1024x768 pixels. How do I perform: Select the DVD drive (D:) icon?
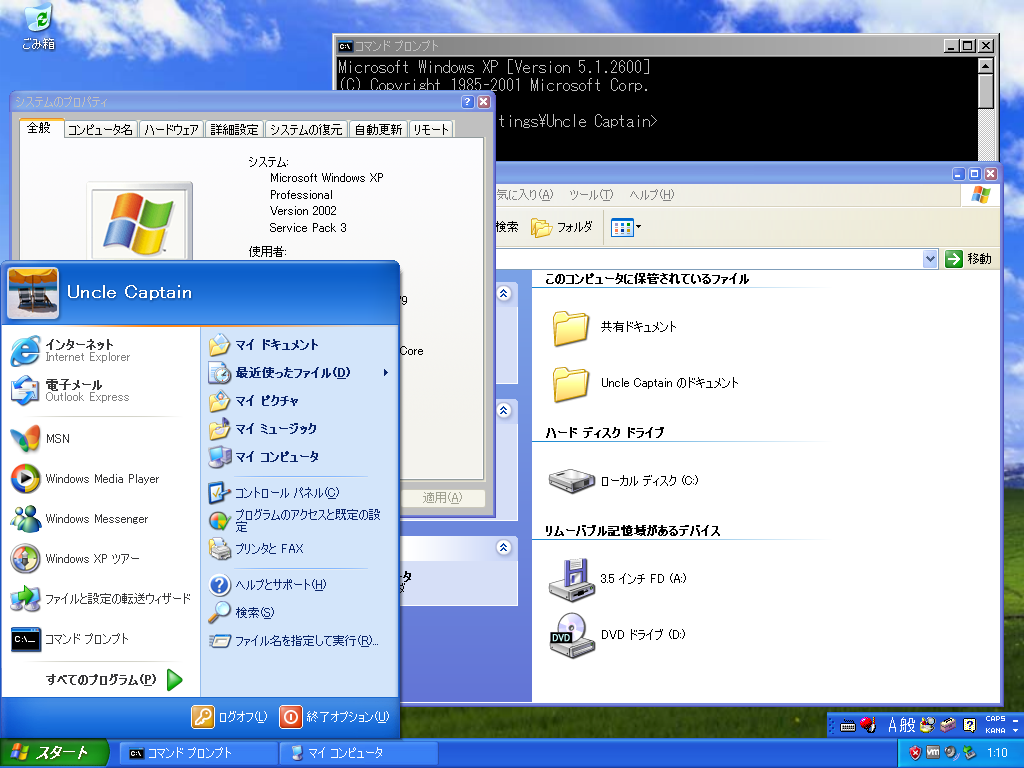pyautogui.click(x=572, y=634)
